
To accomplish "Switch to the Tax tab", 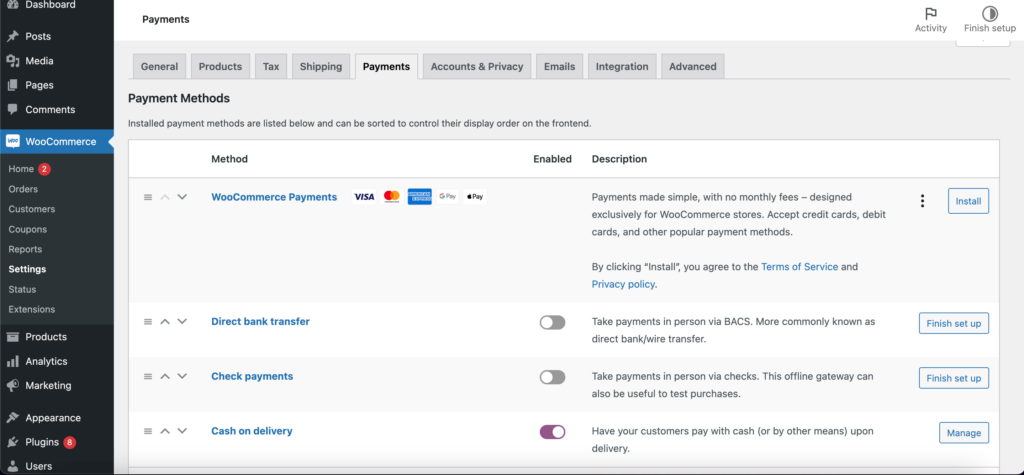I will point(271,67).
